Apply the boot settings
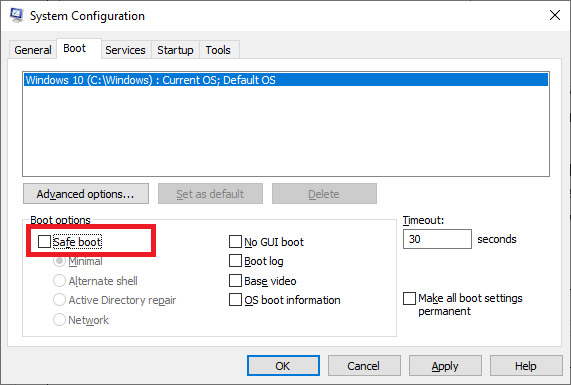This screenshot has width=571, height=385. (445, 366)
